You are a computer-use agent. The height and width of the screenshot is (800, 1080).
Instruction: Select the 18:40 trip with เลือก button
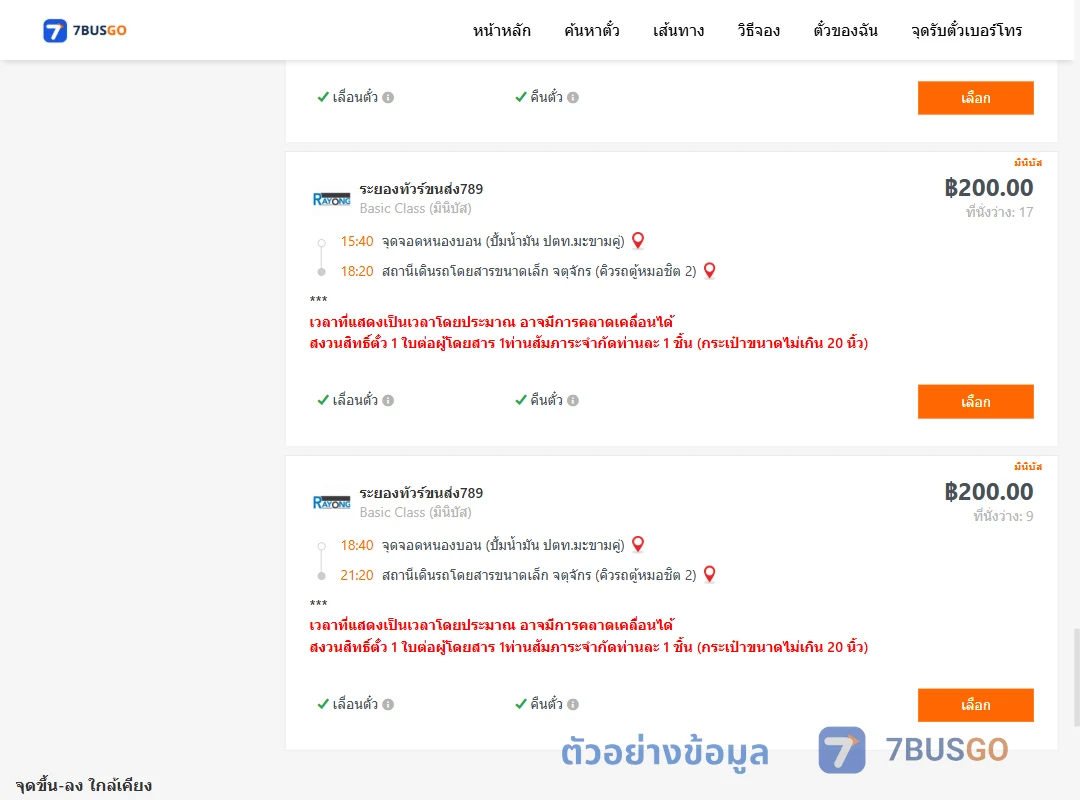pos(975,705)
